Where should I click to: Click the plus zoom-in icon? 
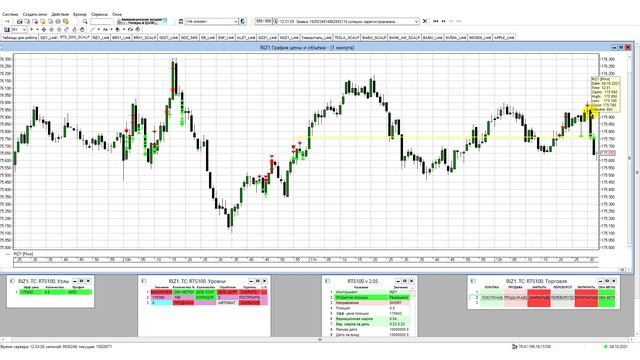pyautogui.click(x=31, y=29)
